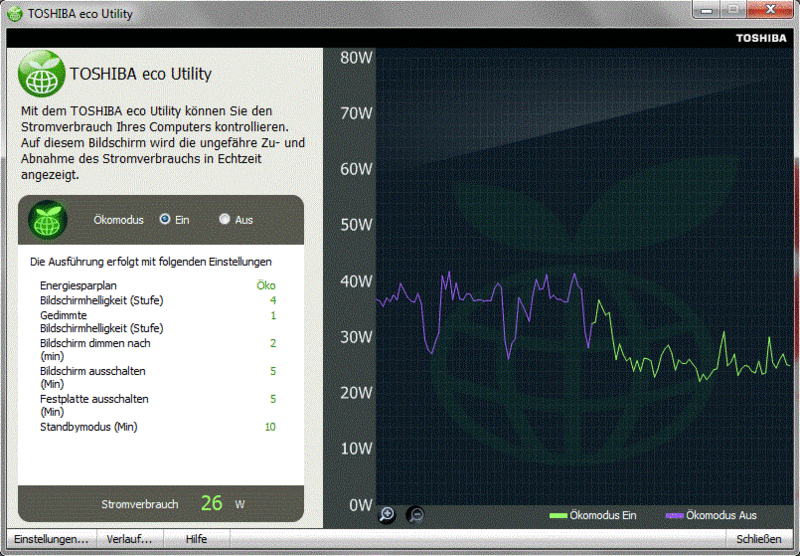Disable Ökomodus with the Aus radio button

225,219
